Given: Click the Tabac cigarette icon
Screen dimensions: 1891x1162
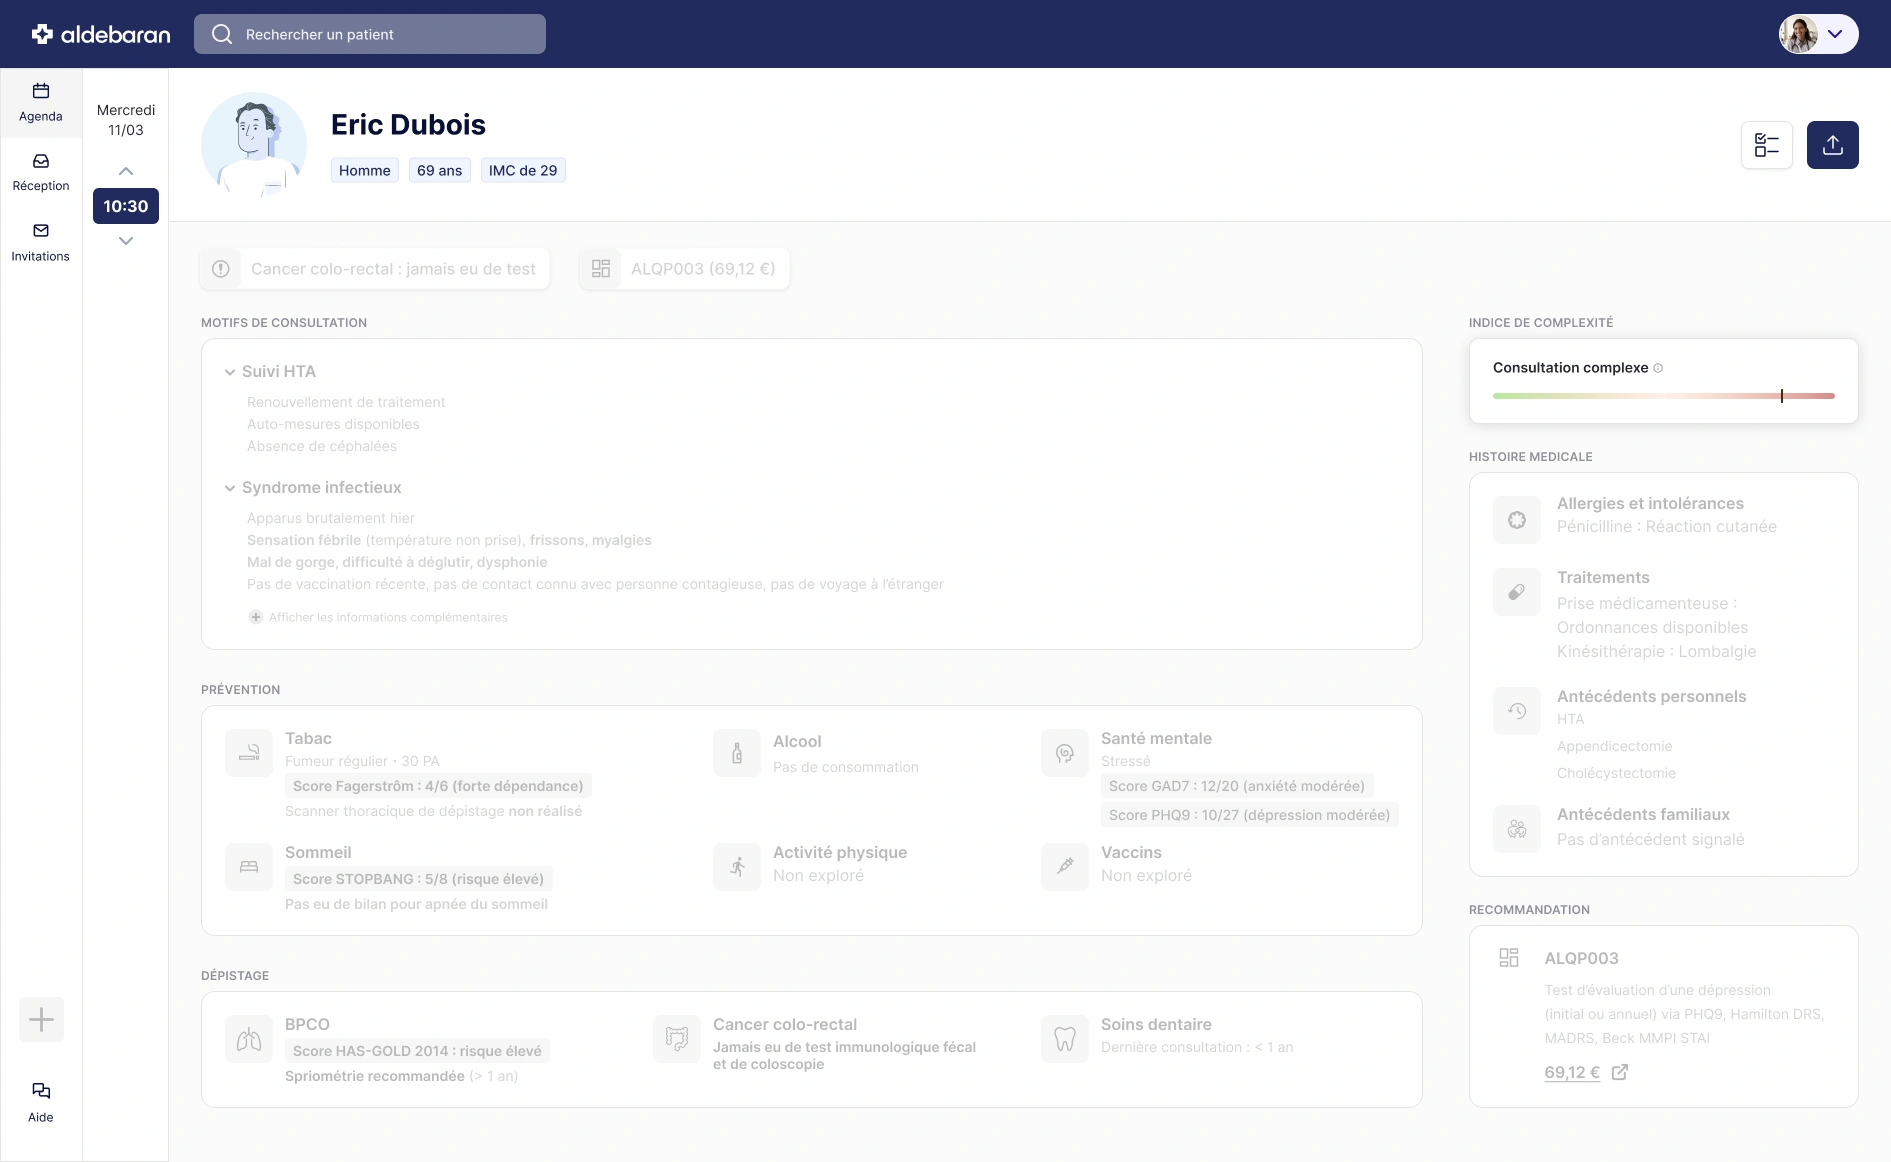Looking at the screenshot, I should [249, 753].
